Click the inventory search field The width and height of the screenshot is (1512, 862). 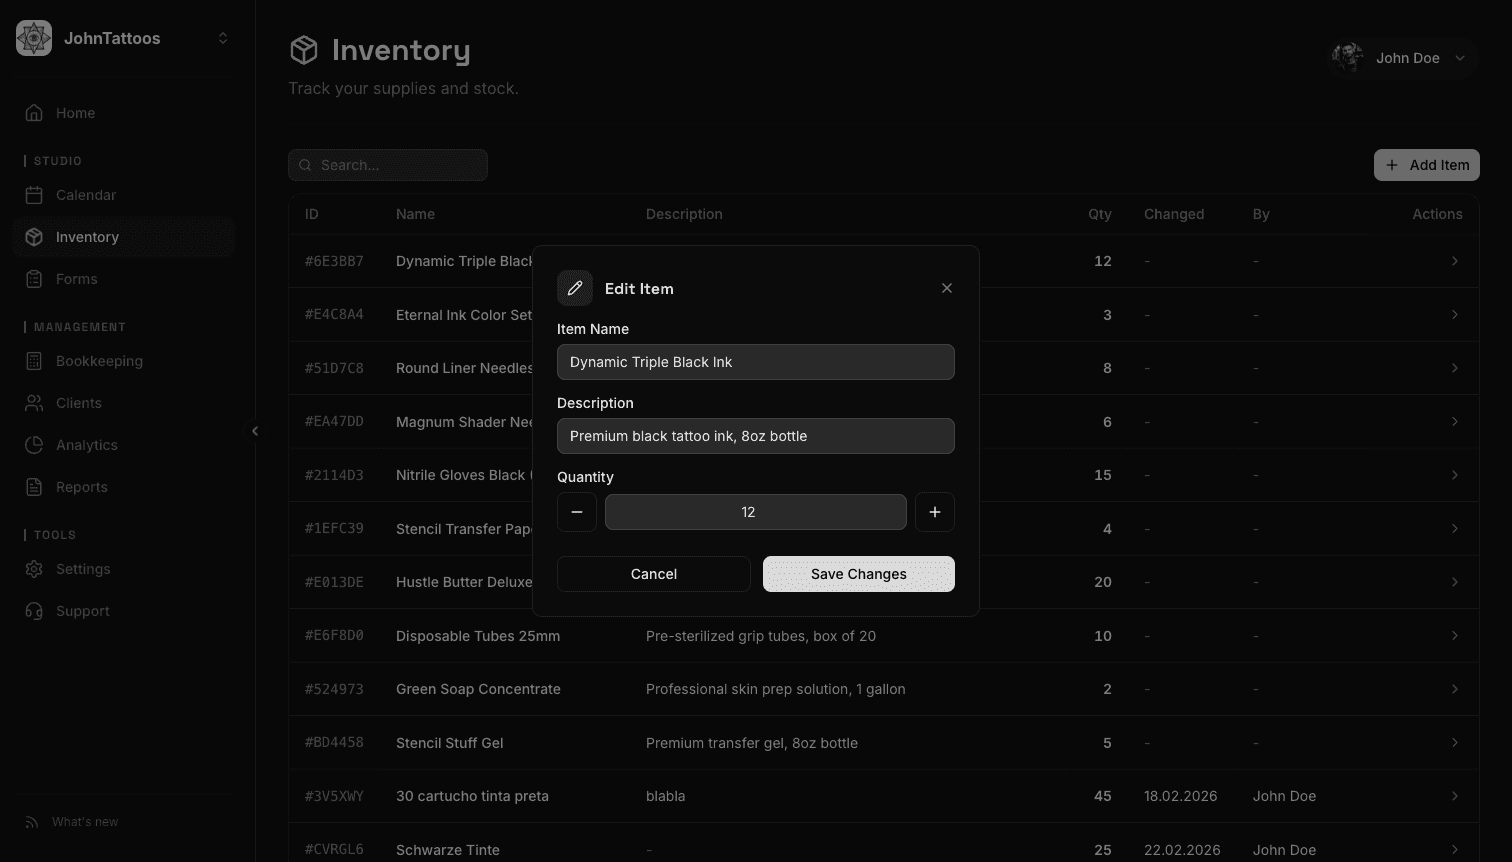pyautogui.click(x=388, y=164)
